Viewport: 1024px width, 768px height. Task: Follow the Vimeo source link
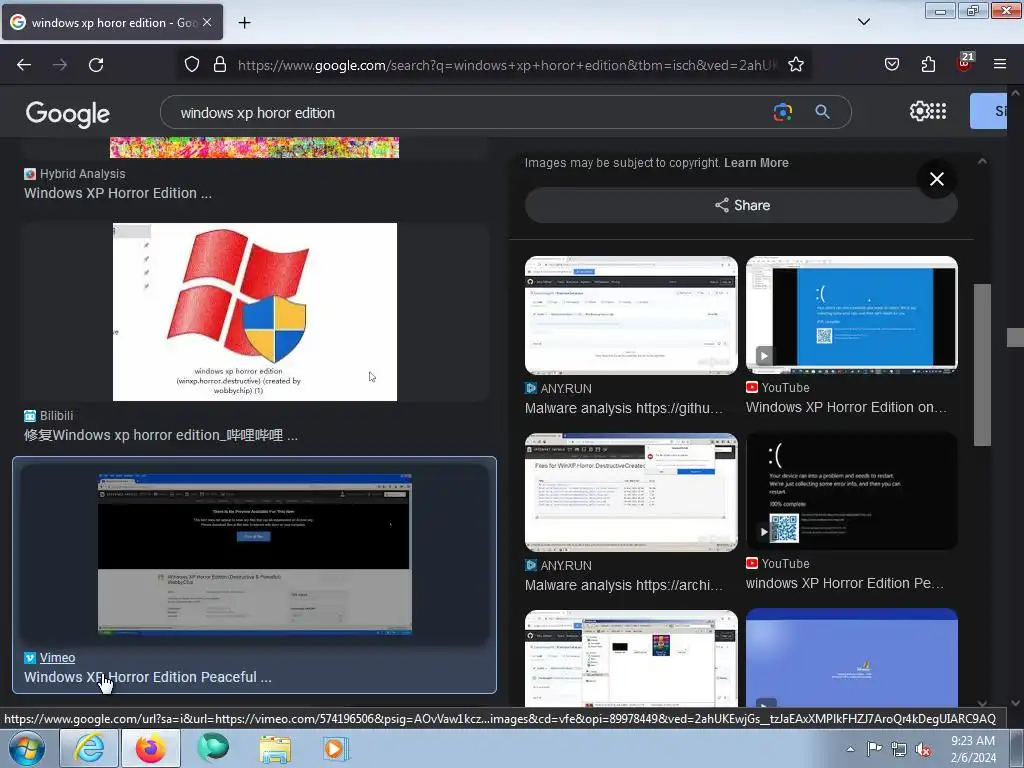pyautogui.click(x=57, y=658)
